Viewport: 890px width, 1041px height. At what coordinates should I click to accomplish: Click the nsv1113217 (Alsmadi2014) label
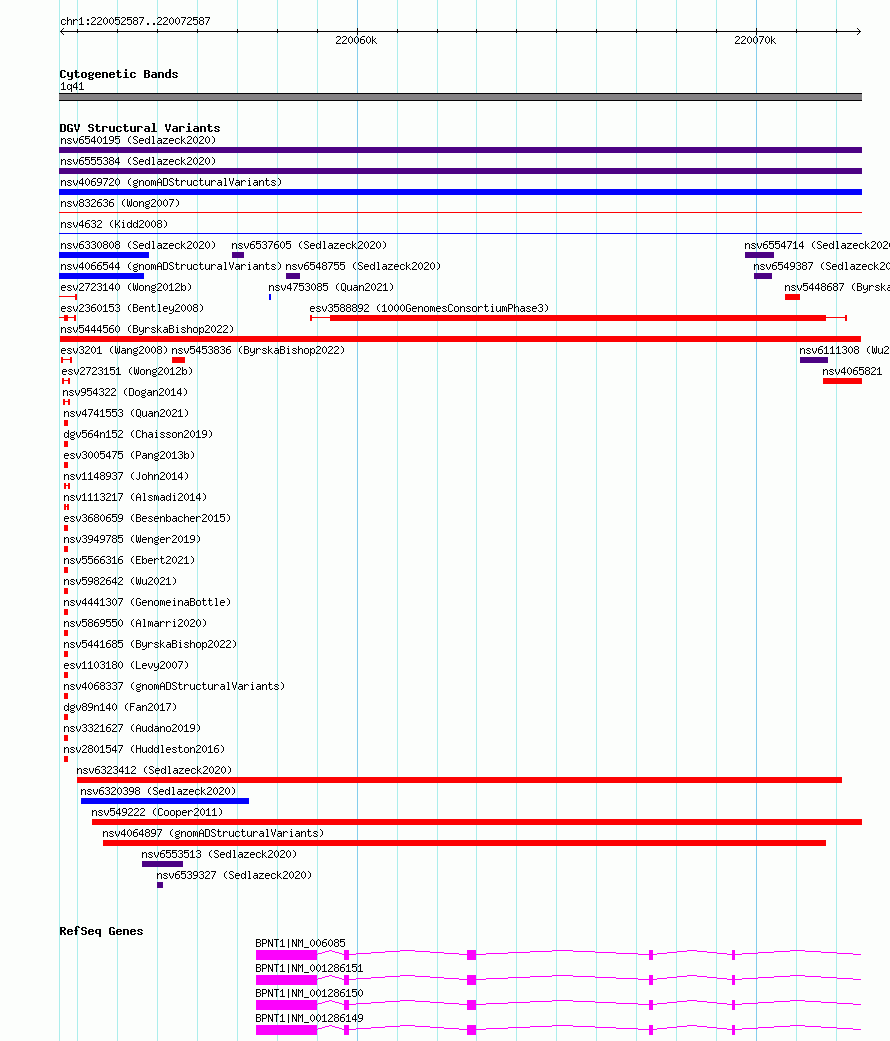pyautogui.click(x=135, y=497)
